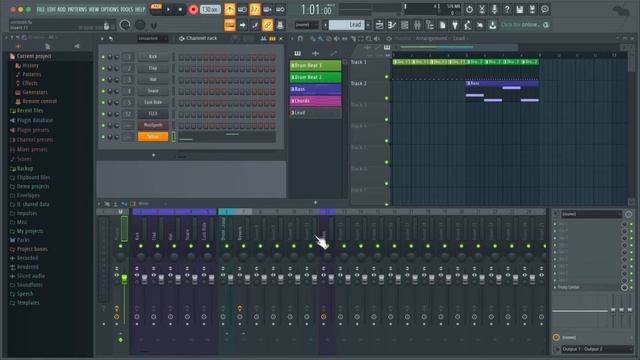Toggle the first step button of the Snare row
Image resolution: width=640 pixels, height=360 pixels.
(x=181, y=91)
